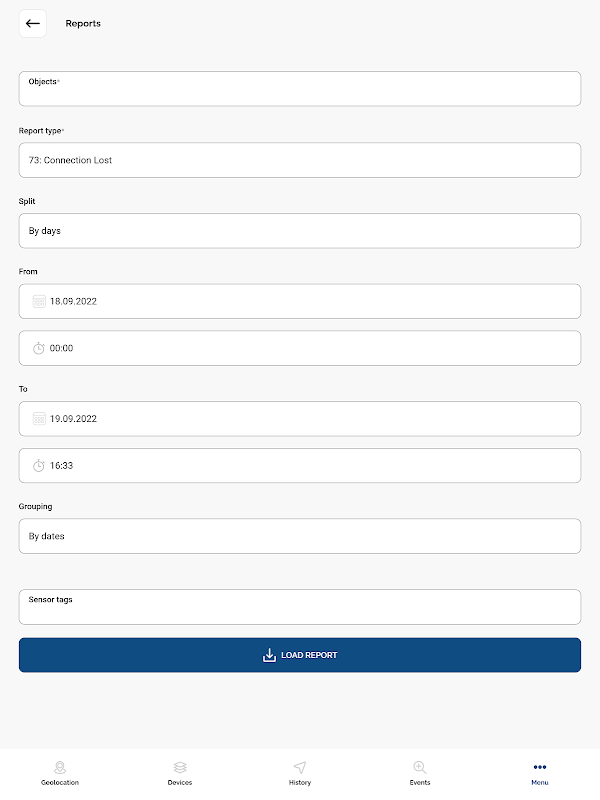The height and width of the screenshot is (800, 600).
Task: Open the Report type dropdown
Action: click(x=300, y=160)
